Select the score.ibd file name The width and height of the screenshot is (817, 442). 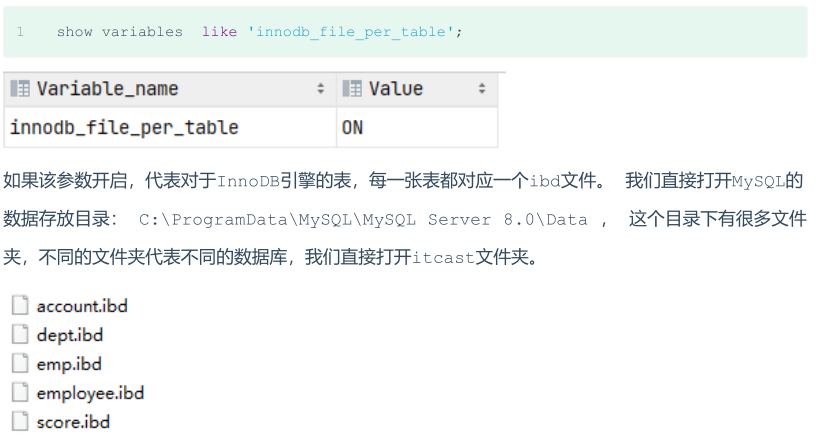tap(73, 422)
